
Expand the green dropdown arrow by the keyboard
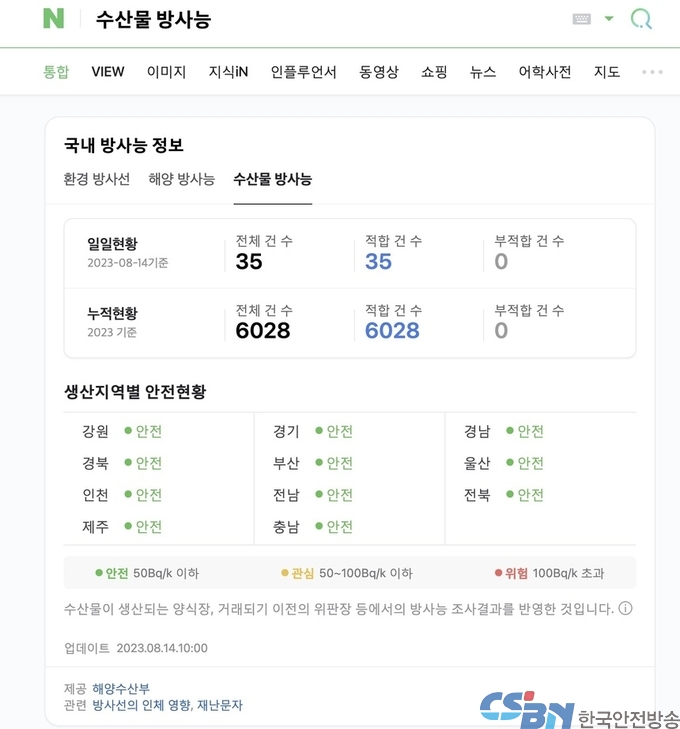click(x=609, y=19)
